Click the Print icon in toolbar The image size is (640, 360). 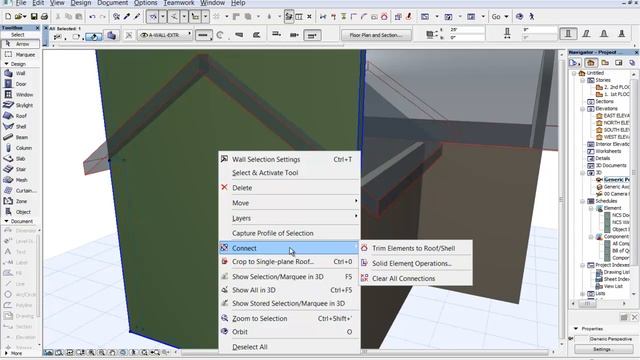tap(44, 16)
